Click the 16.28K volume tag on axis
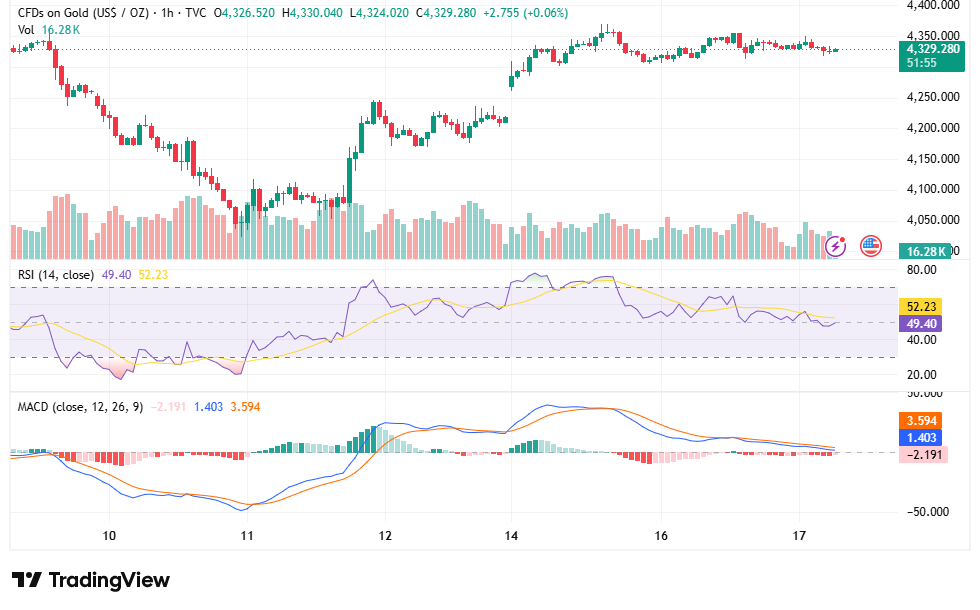980x610 pixels. tap(925, 251)
